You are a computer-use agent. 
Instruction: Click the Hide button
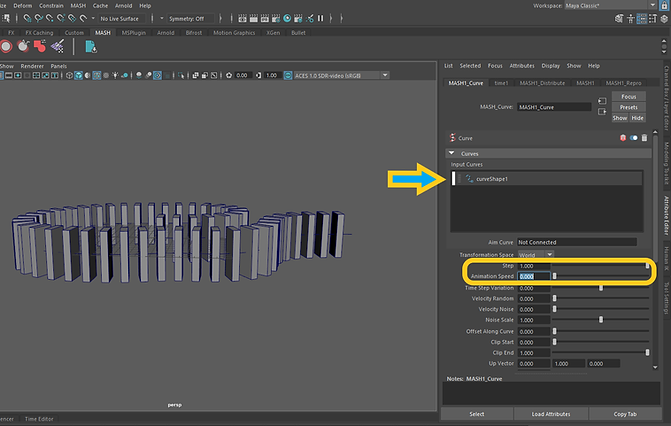click(x=637, y=118)
